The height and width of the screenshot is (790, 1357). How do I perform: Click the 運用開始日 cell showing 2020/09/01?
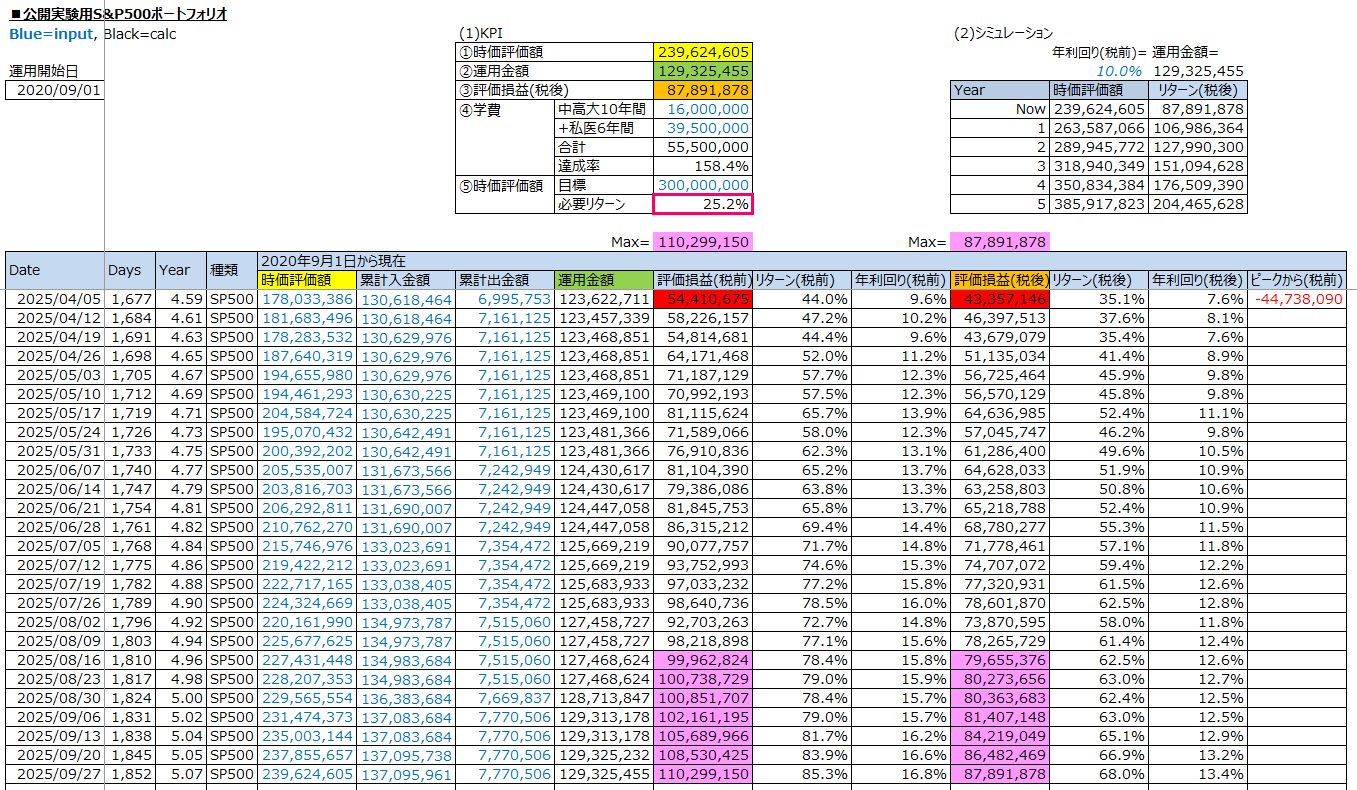(x=55, y=90)
